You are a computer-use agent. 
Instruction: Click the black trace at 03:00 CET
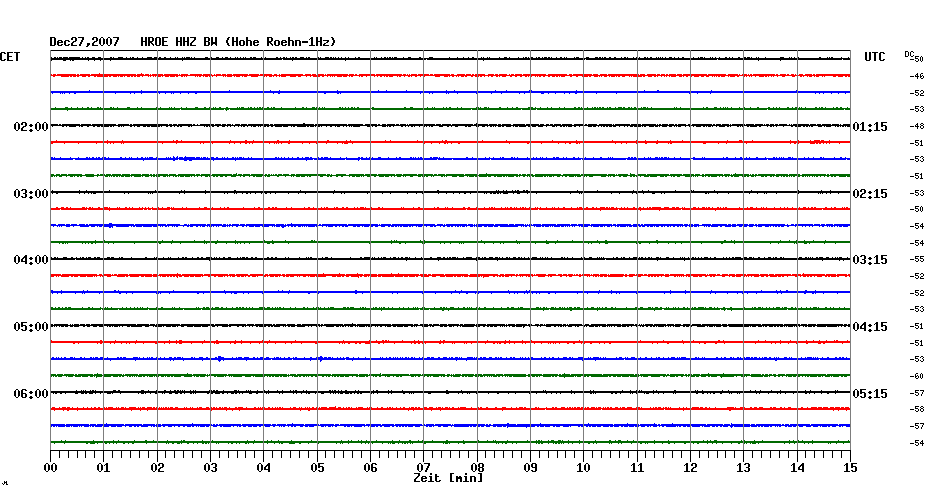coord(450,192)
